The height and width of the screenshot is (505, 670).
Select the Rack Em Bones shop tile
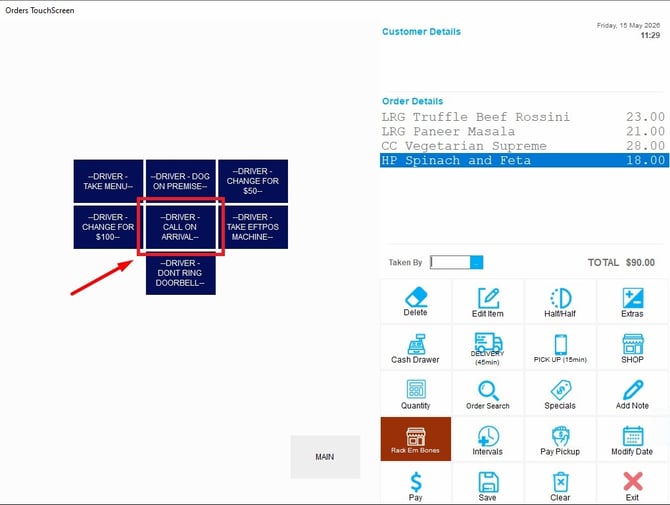pos(415,439)
